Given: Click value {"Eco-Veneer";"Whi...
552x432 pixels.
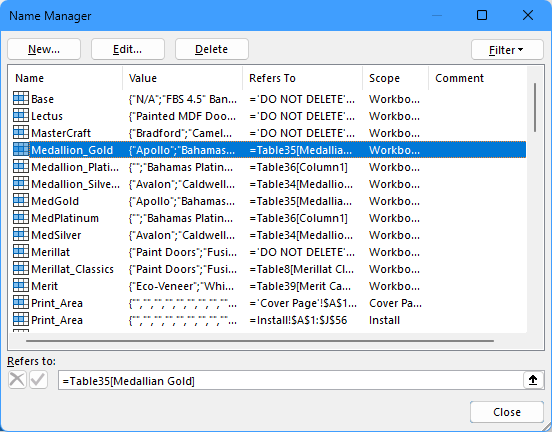Looking at the screenshot, I should tap(181, 286).
